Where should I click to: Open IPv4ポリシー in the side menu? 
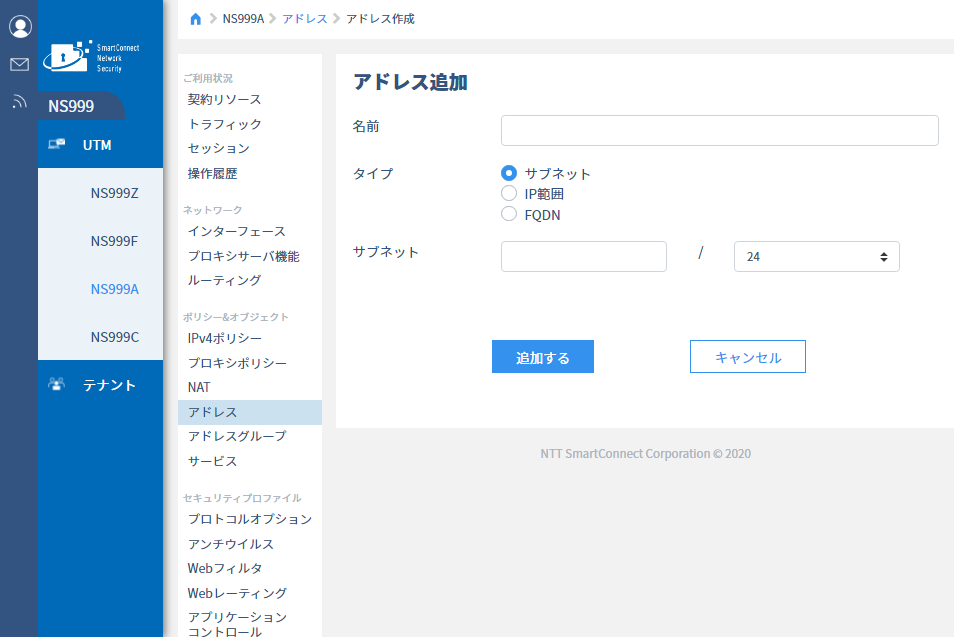(x=225, y=338)
